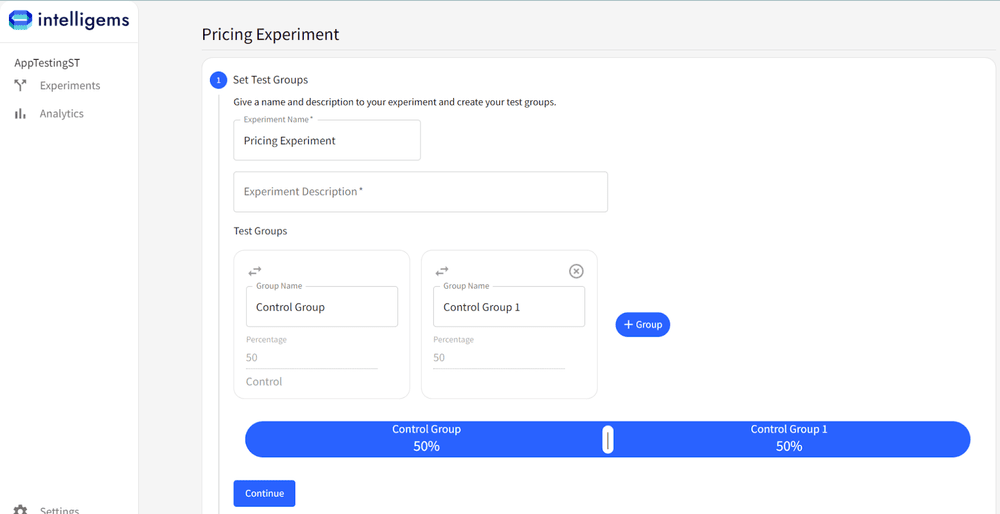This screenshot has width=1000, height=514.
Task: Click the AppTestingST store name
Action: click(x=47, y=63)
